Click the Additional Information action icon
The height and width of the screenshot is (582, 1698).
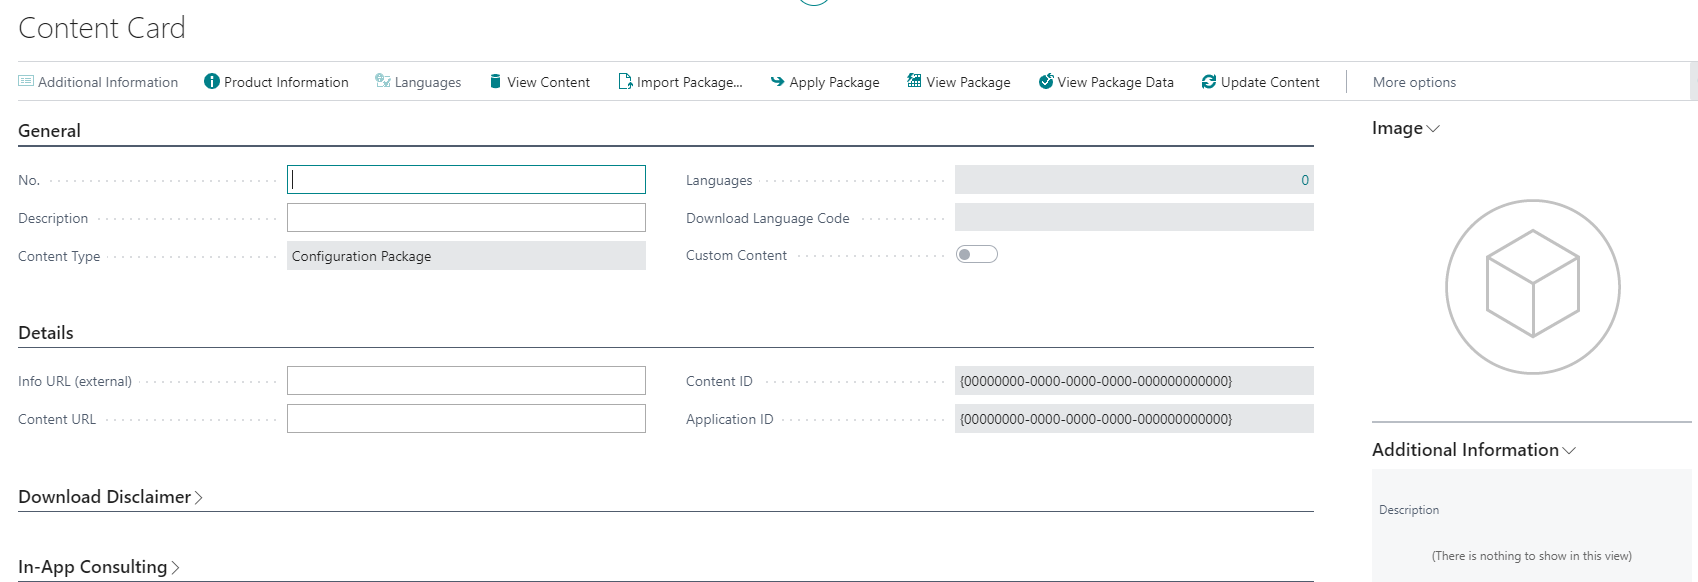(x=26, y=82)
